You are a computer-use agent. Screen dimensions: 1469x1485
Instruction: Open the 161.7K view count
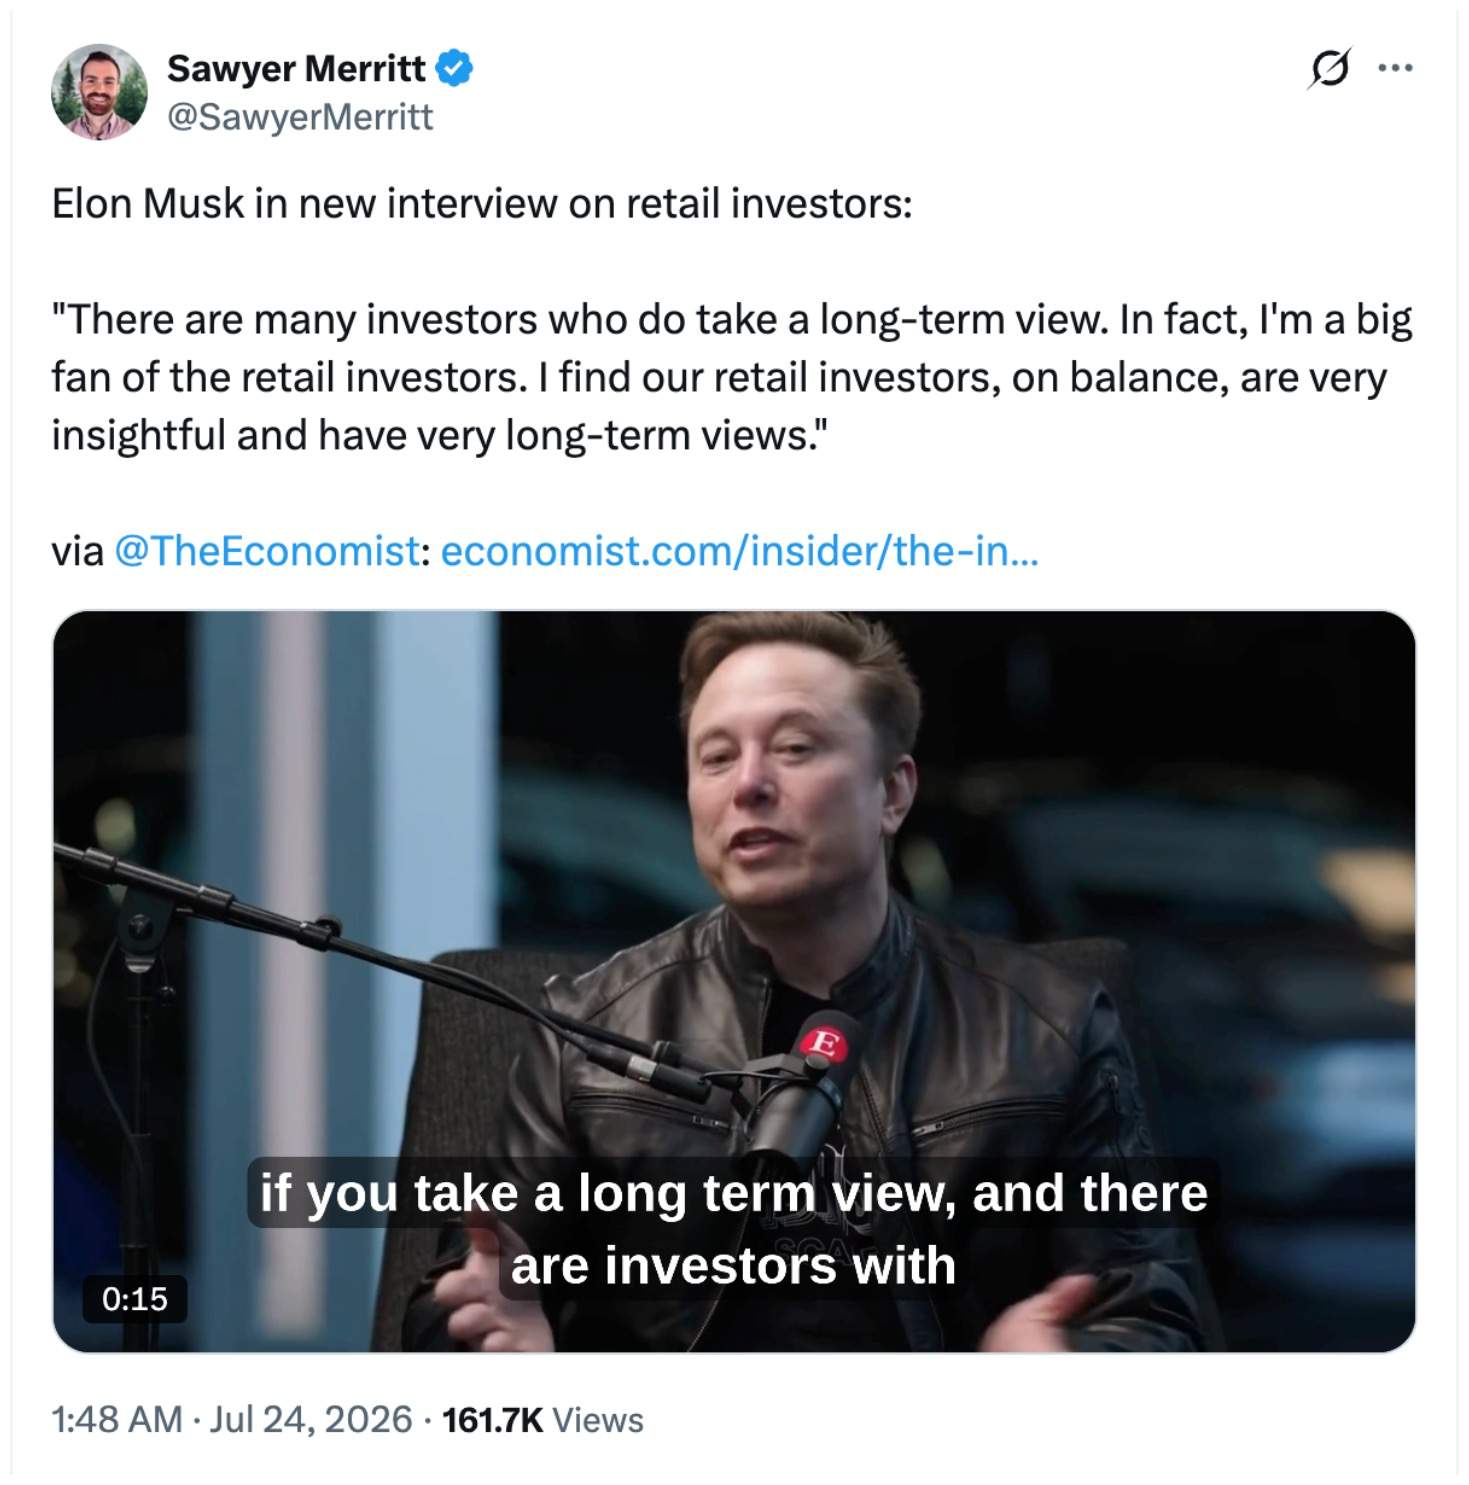click(492, 1419)
